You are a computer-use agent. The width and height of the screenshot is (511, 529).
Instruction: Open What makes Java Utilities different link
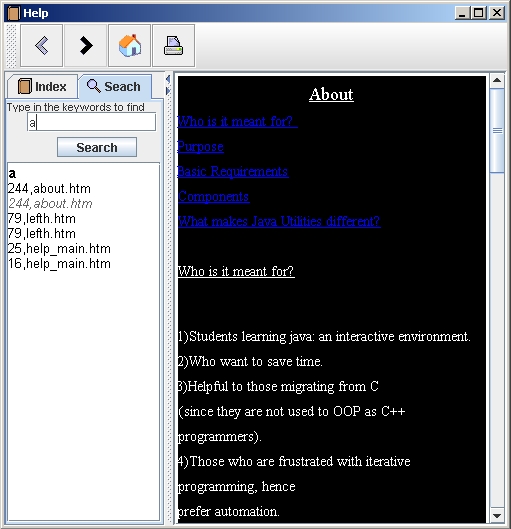(x=279, y=221)
